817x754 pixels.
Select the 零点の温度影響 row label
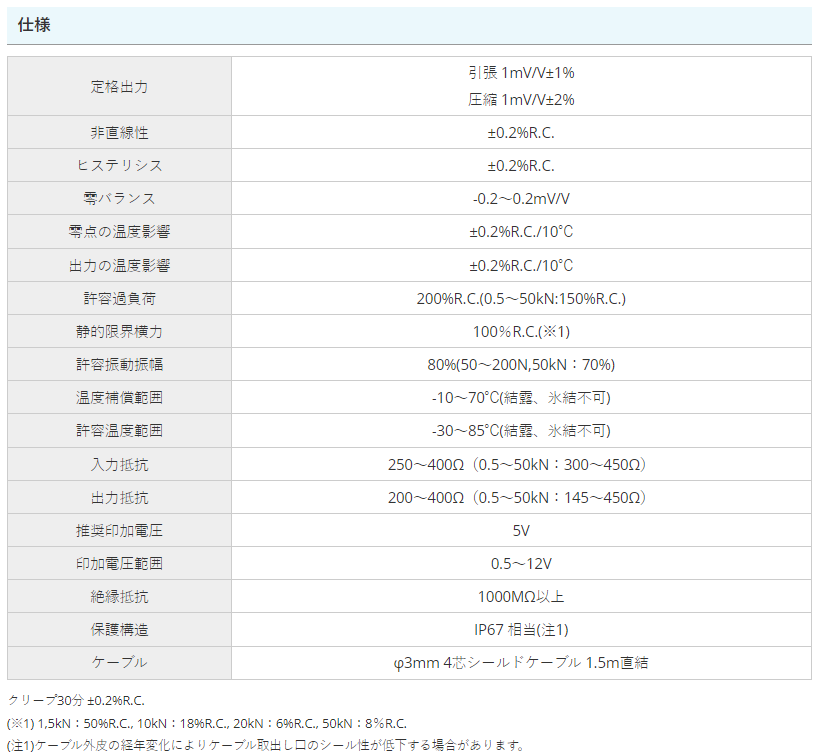[x=119, y=232]
